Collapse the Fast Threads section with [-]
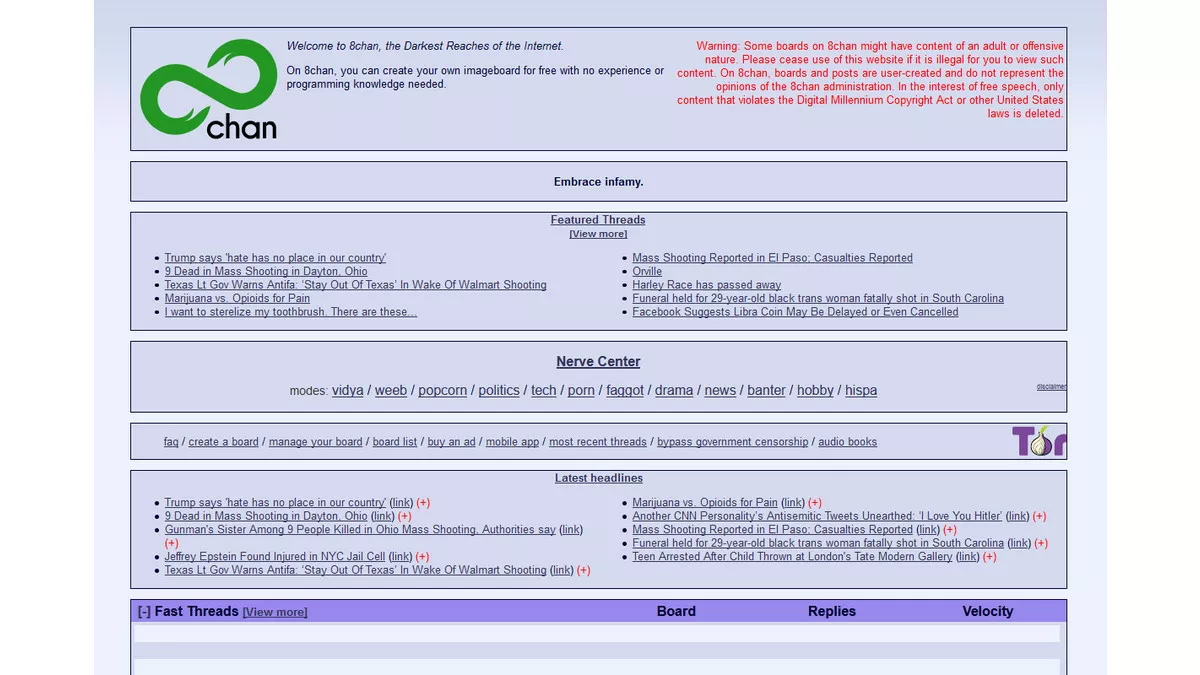Viewport: 1200px width, 675px height. tap(144, 612)
